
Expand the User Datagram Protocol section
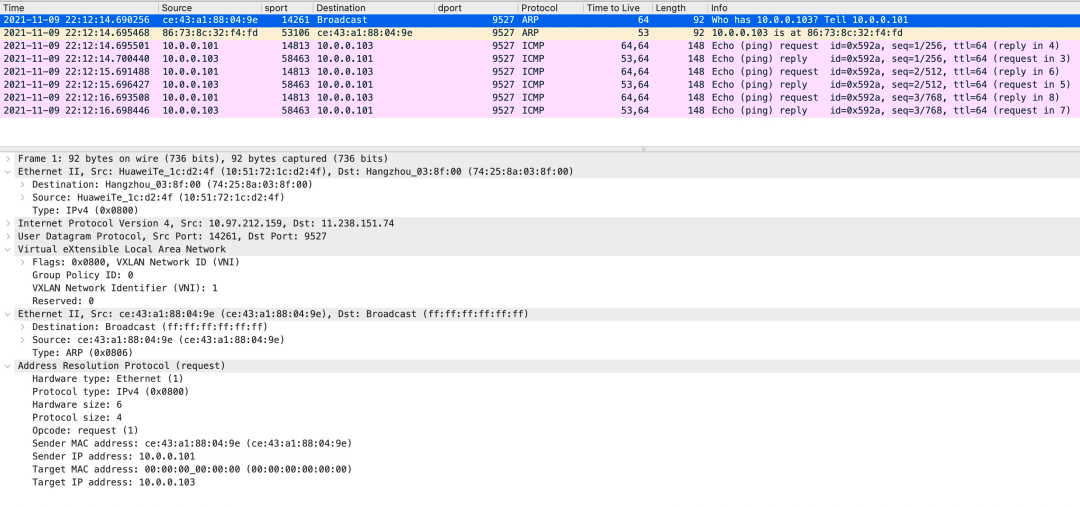coord(8,236)
